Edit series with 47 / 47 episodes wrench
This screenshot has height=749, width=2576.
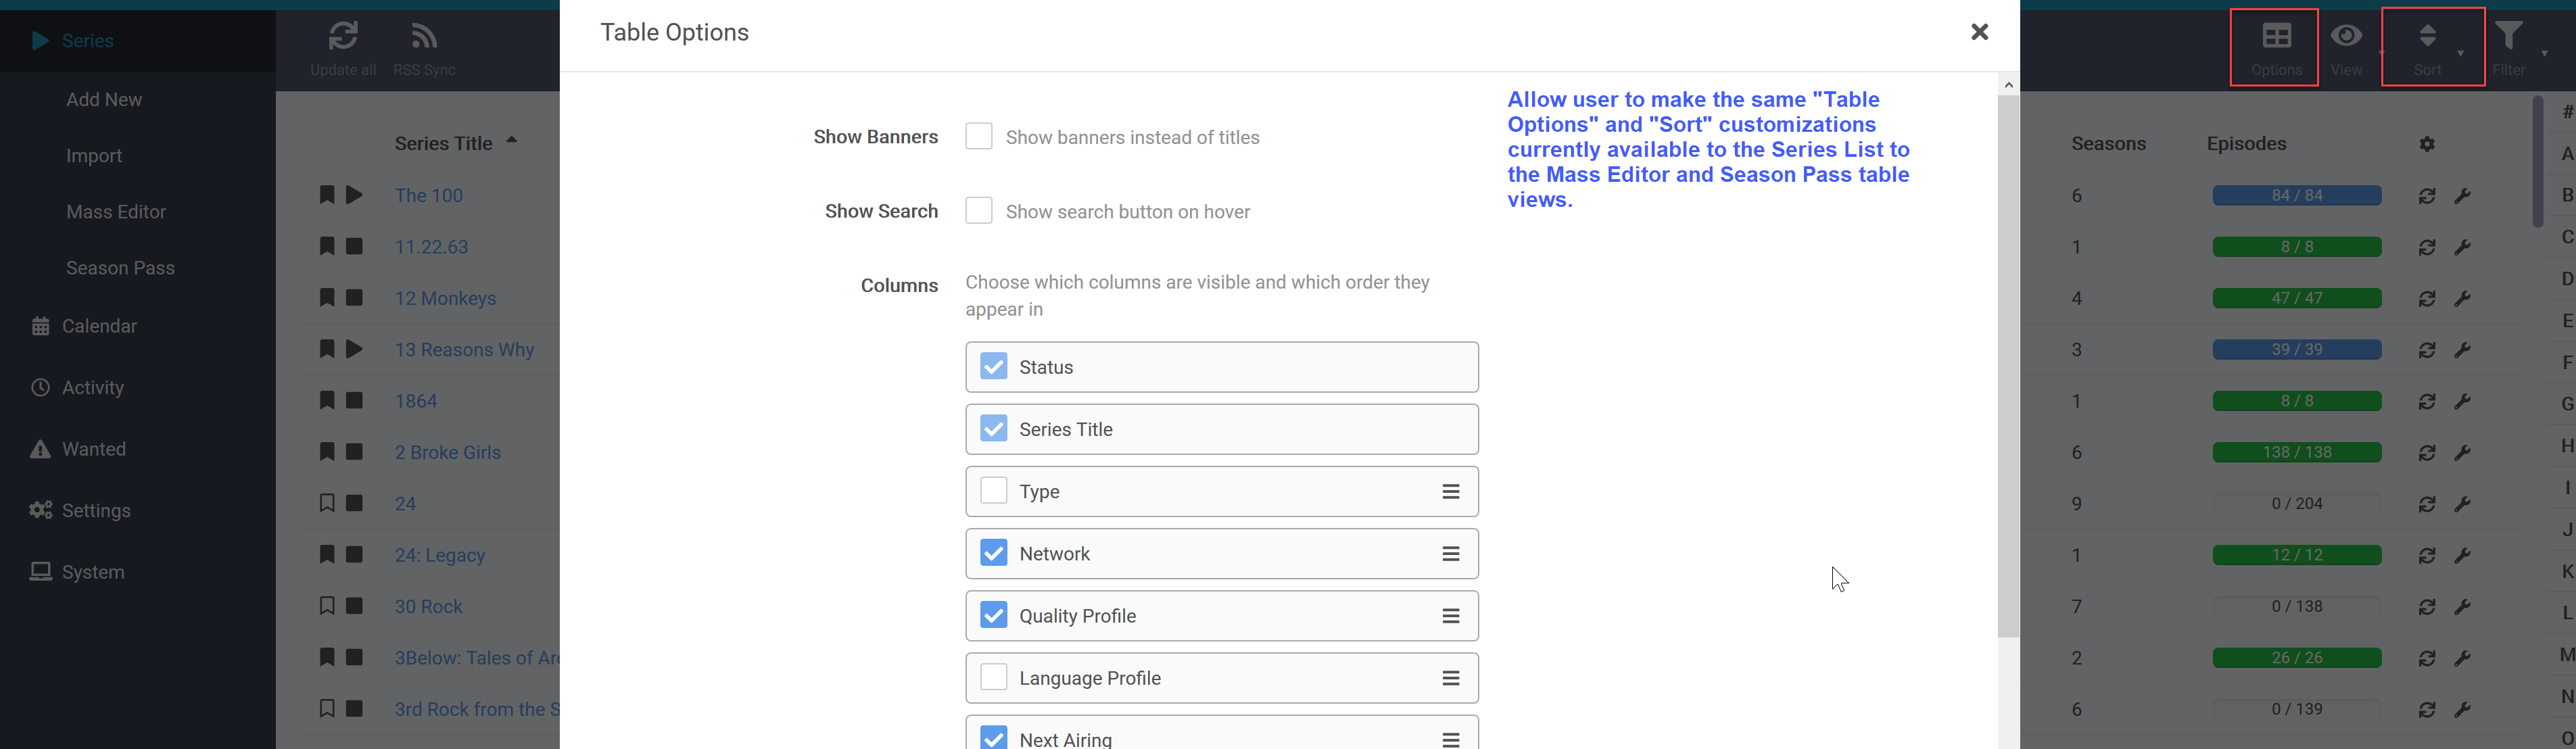click(x=2463, y=299)
